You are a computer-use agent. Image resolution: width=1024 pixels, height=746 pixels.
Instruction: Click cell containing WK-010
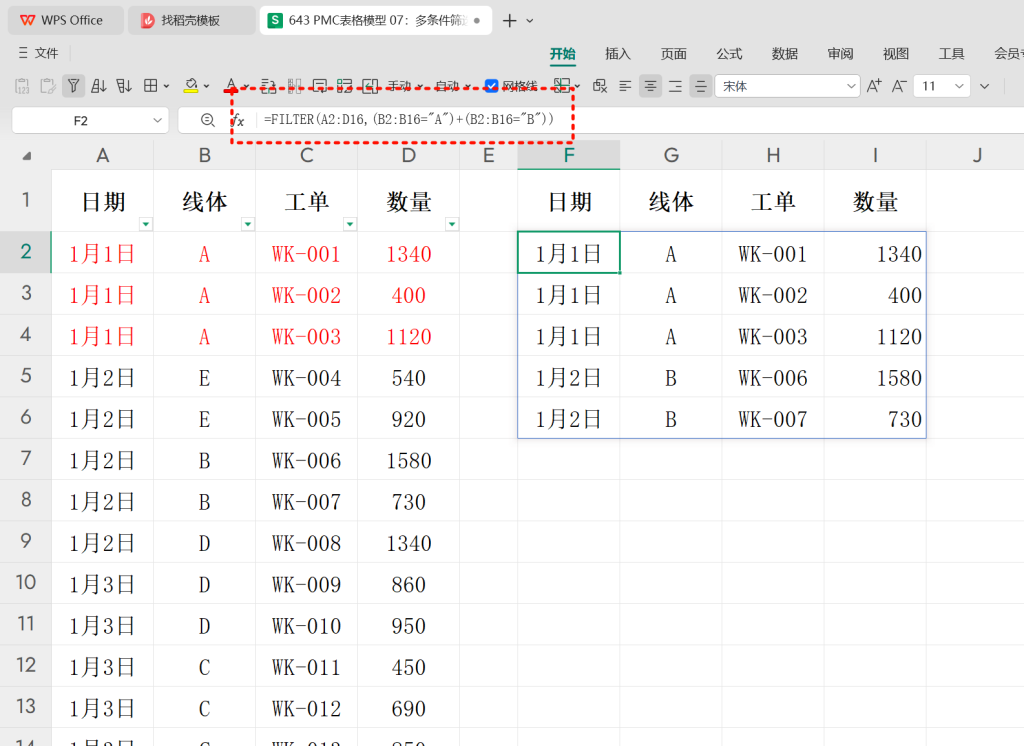pyautogui.click(x=306, y=625)
